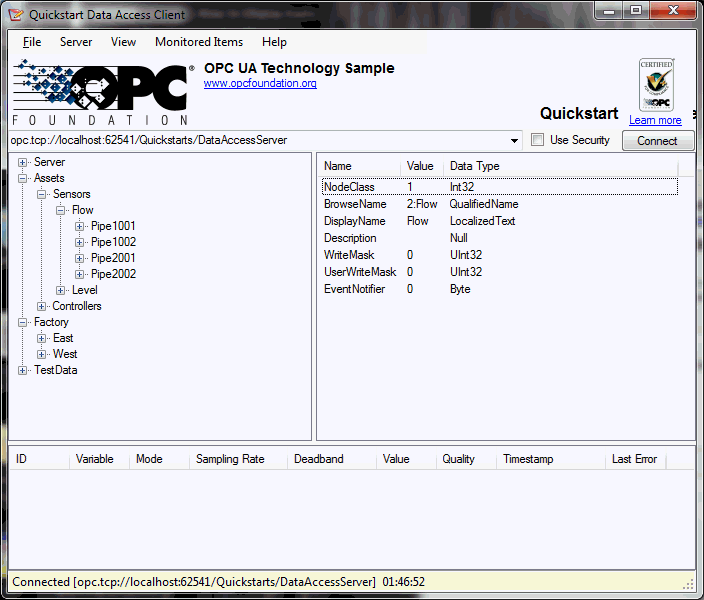Select Pipe1002 in the tree
Screen dimensions: 704x600
coord(113,242)
